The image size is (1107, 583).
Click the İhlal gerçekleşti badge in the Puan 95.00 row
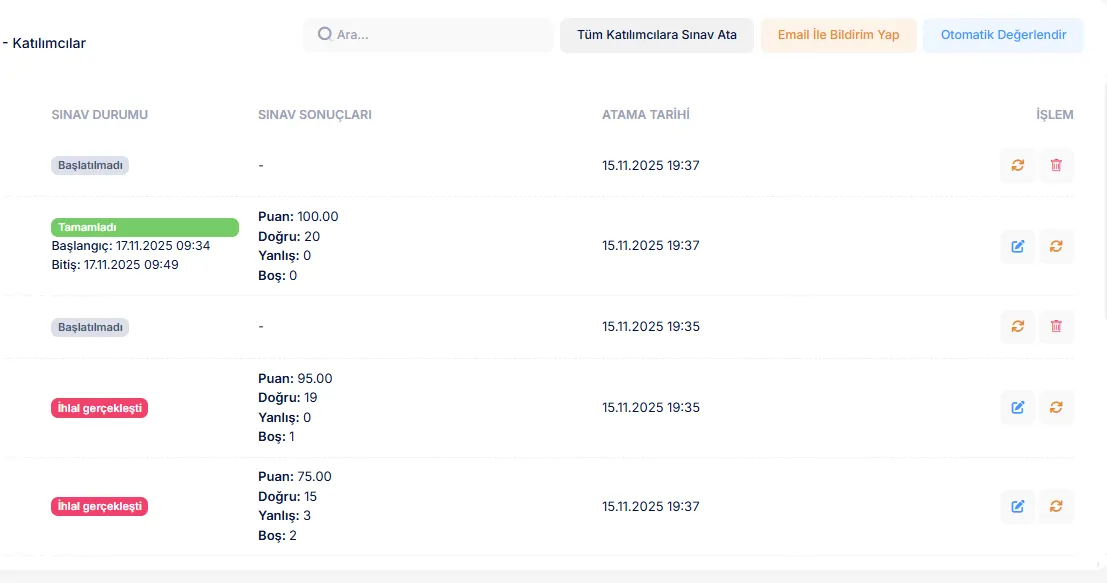[99, 408]
